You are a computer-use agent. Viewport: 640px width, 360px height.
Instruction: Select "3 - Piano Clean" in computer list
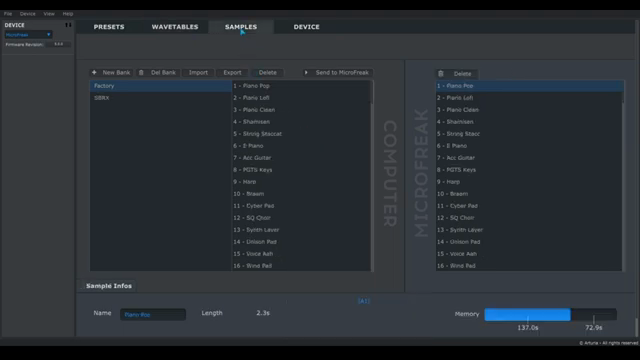(301, 110)
